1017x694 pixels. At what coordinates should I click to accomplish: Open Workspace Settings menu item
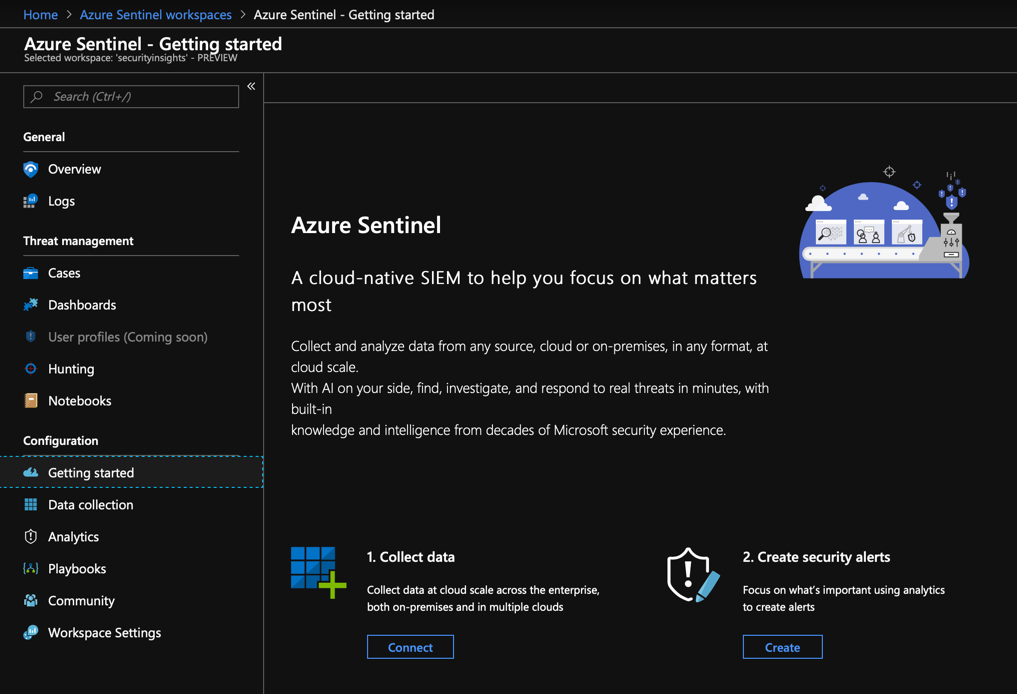[x=104, y=633]
